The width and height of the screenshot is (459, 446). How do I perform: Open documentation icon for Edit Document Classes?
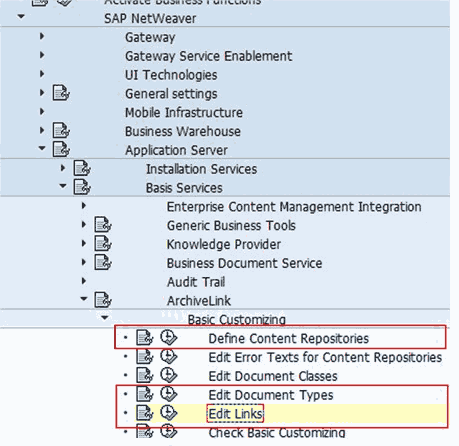pyautogui.click(x=145, y=375)
